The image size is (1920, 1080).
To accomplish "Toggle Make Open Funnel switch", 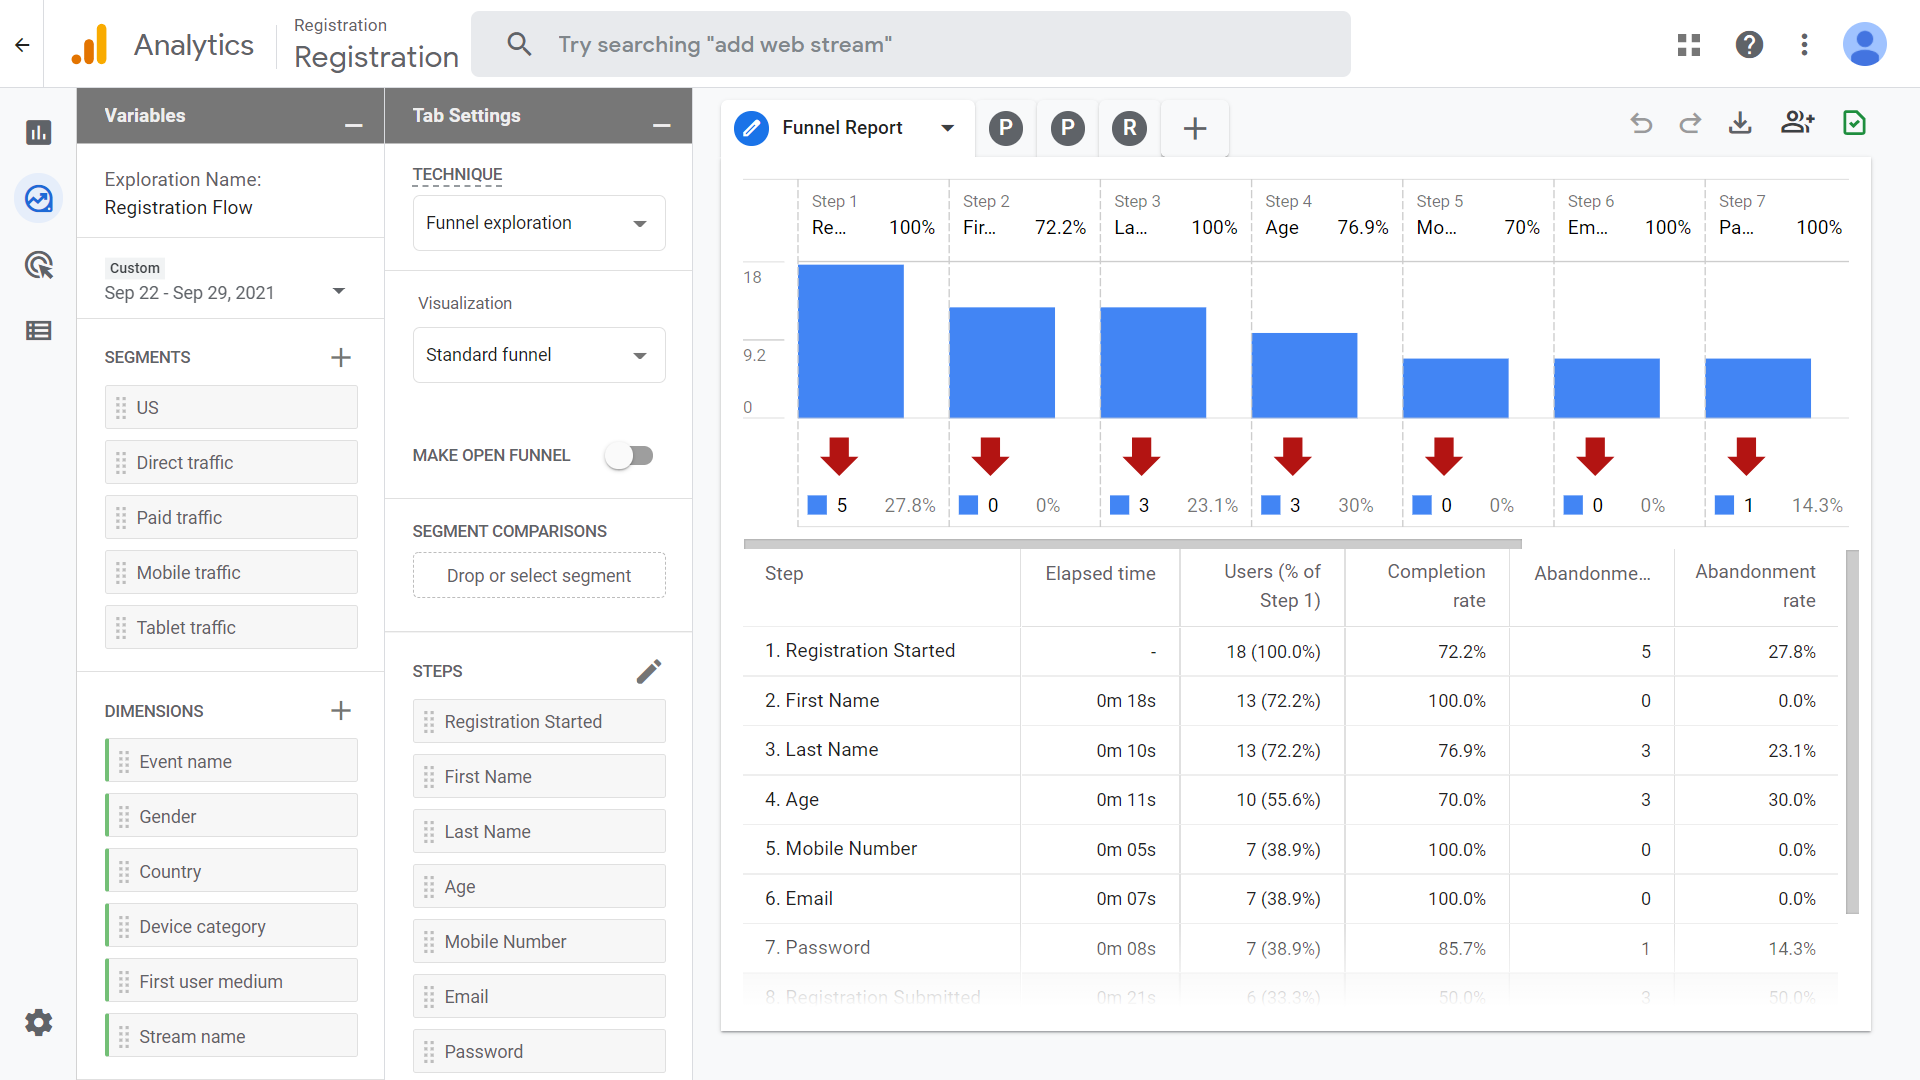I will 629,456.
